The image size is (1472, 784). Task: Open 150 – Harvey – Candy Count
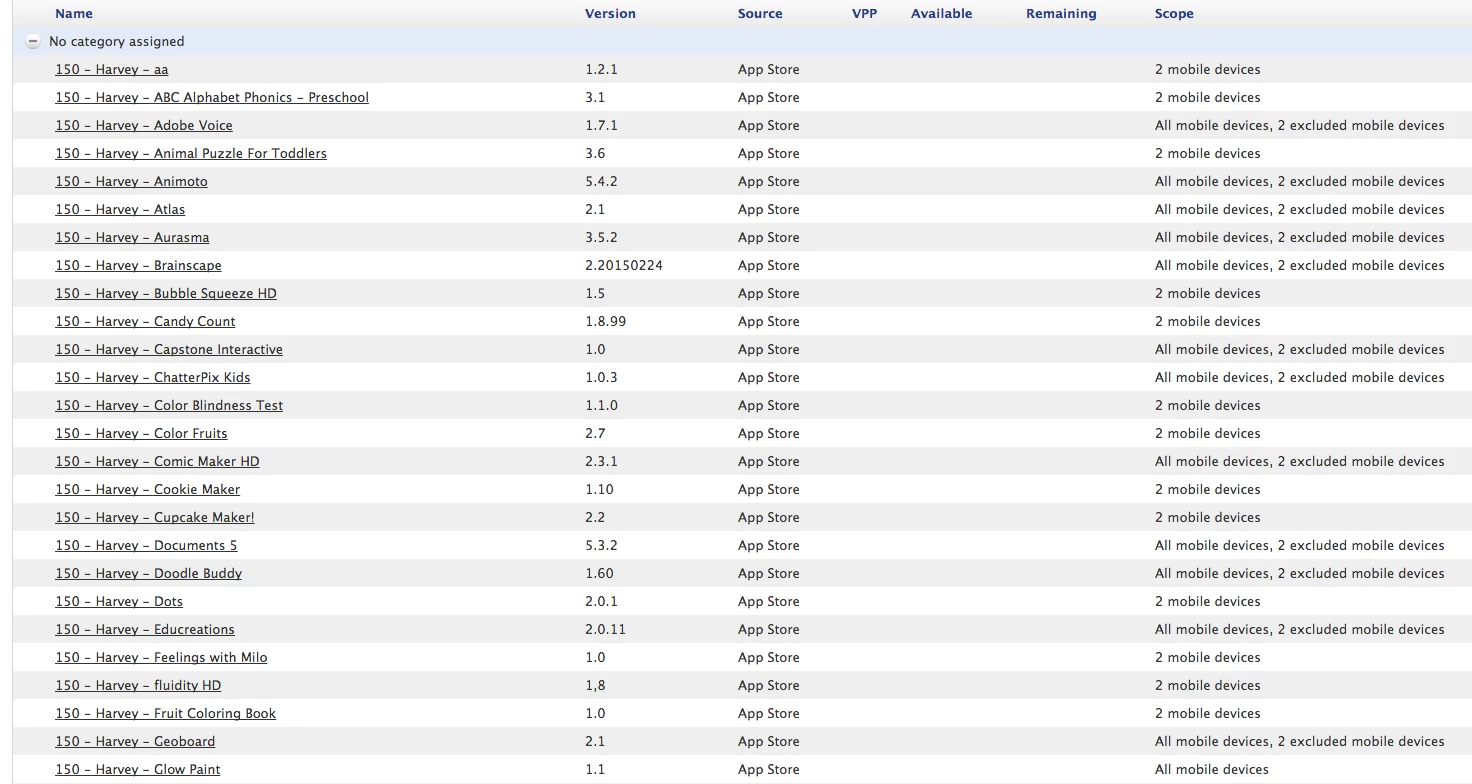tap(145, 322)
